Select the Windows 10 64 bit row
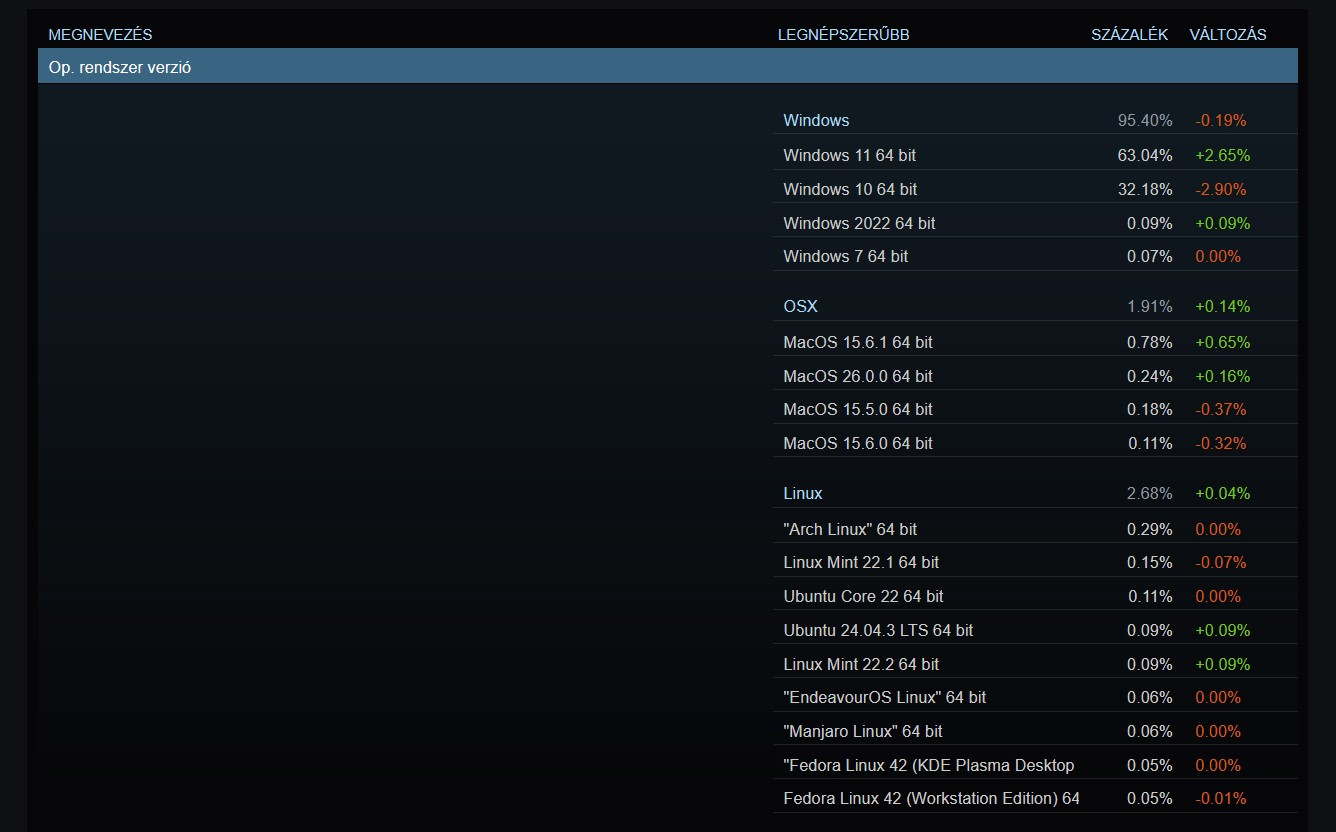The image size is (1336, 832). [x=850, y=189]
